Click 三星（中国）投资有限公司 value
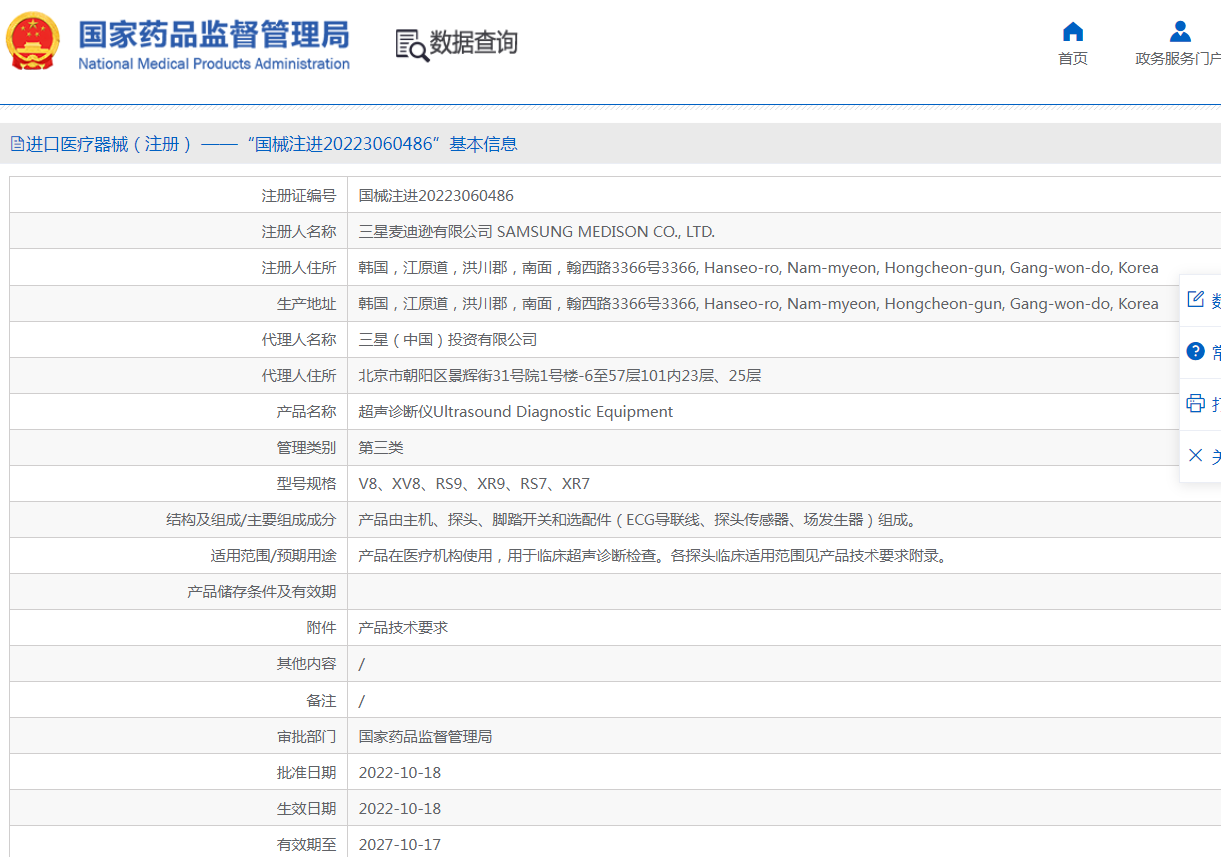This screenshot has width=1221, height=857. (x=448, y=340)
